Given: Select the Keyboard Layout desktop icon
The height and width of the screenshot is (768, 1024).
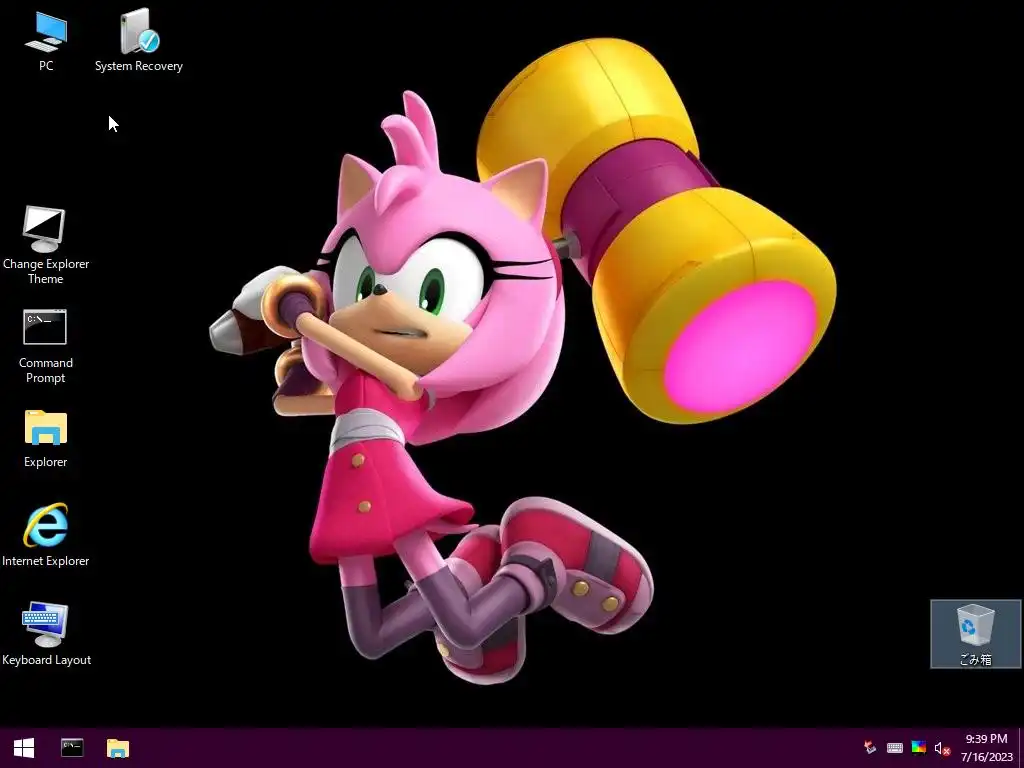Looking at the screenshot, I should click(x=46, y=633).
